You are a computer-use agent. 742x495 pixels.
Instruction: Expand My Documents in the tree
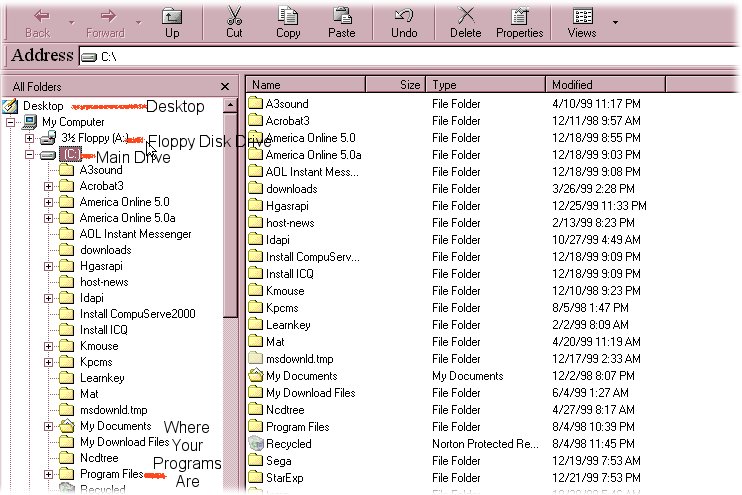point(48,426)
